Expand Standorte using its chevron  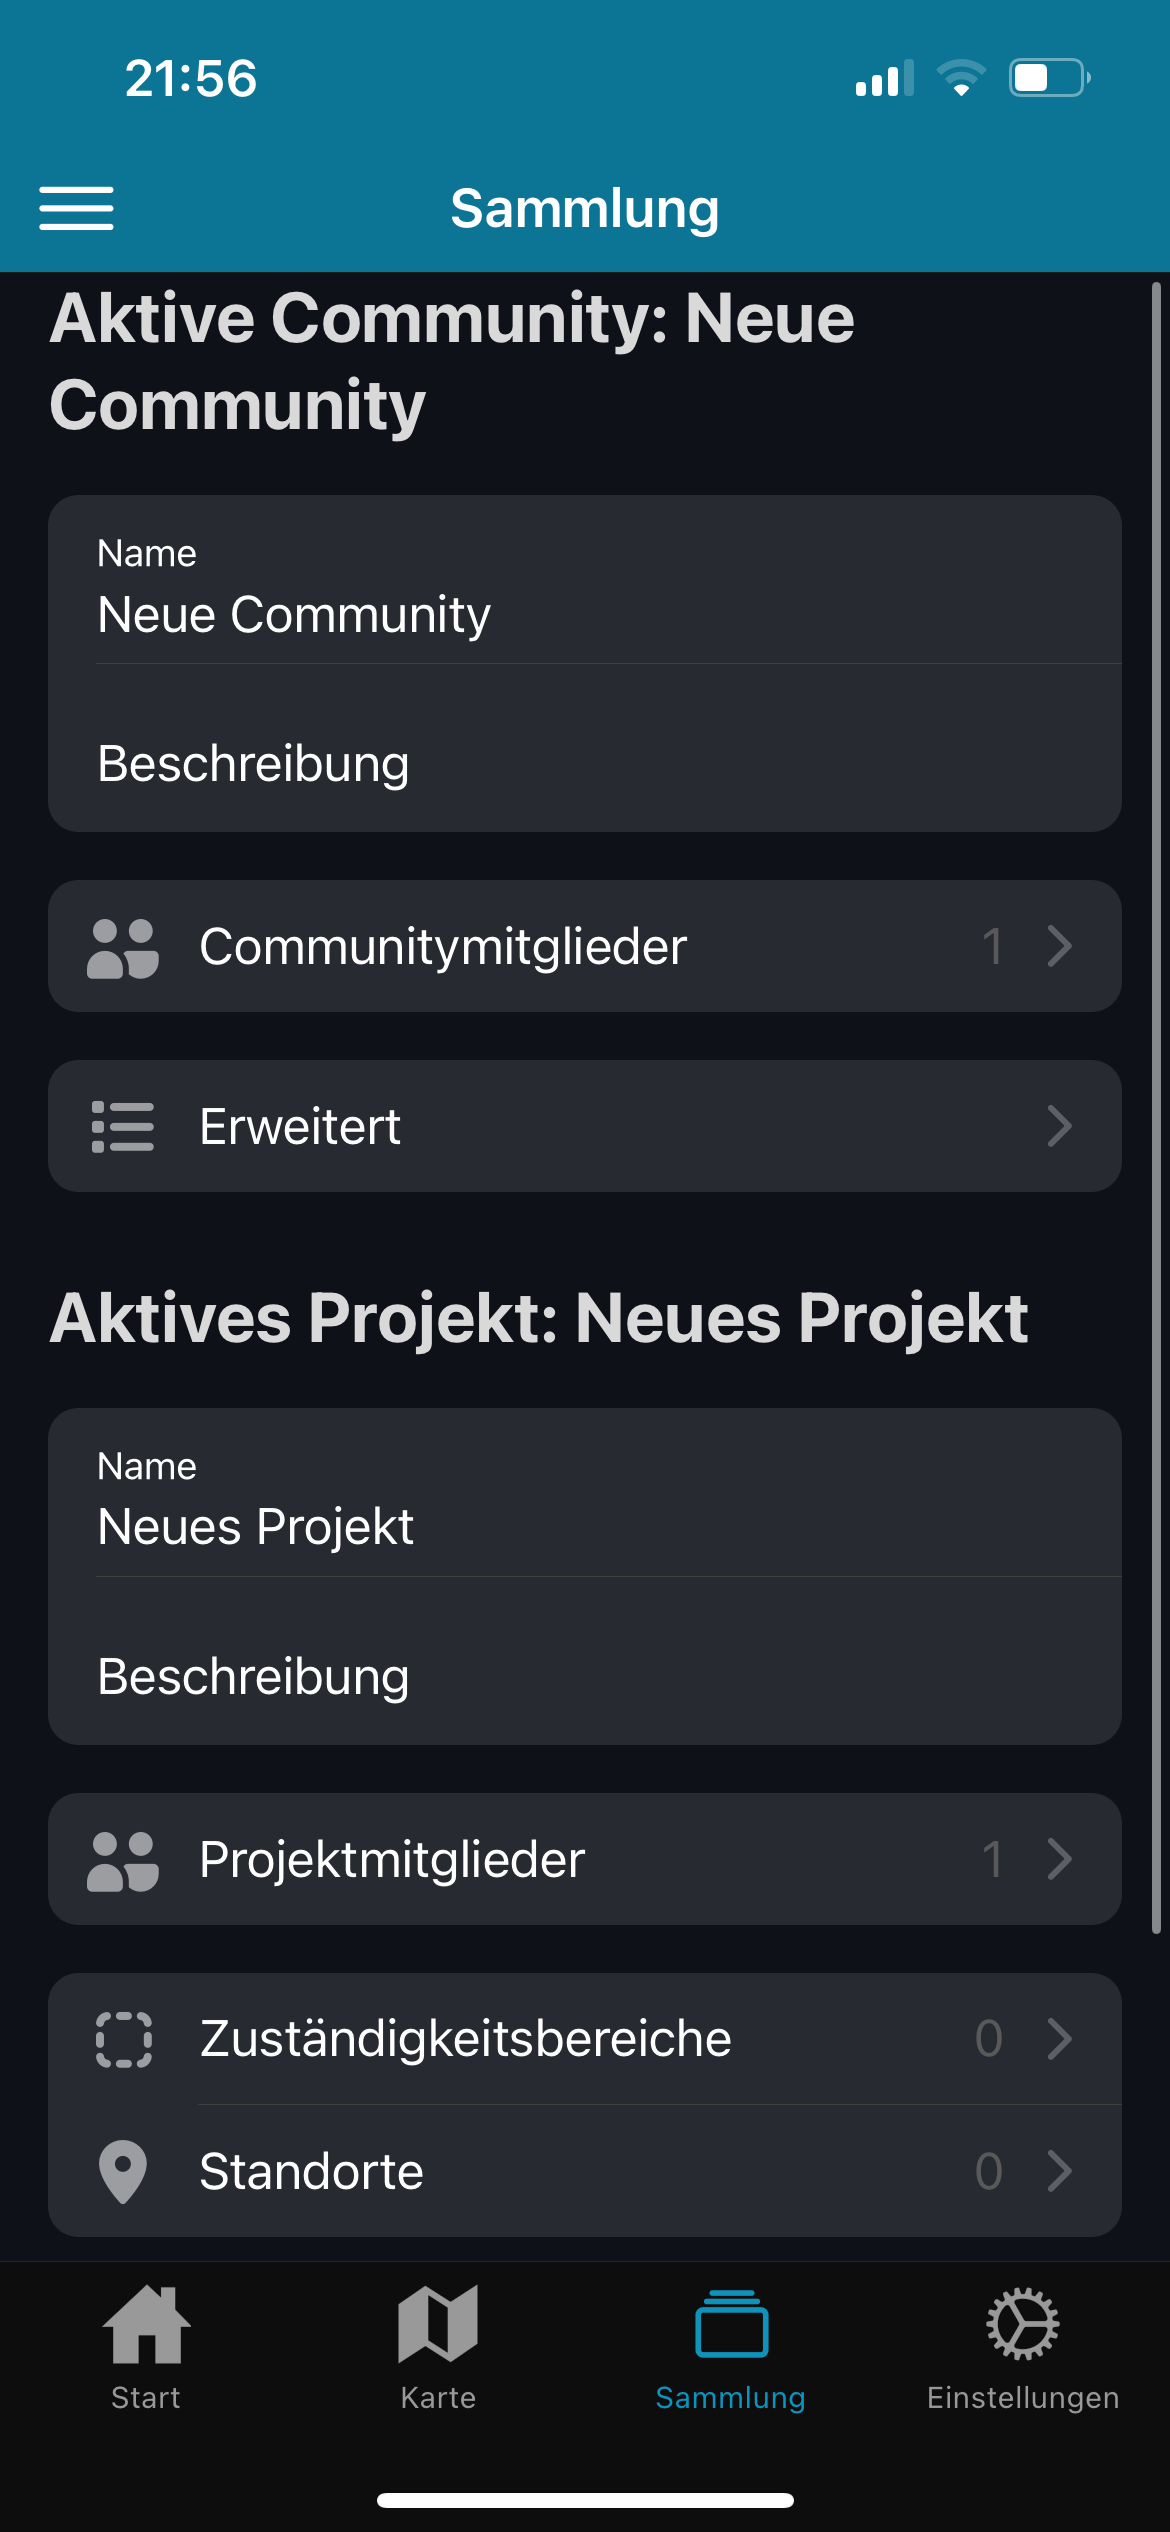click(x=1059, y=2171)
